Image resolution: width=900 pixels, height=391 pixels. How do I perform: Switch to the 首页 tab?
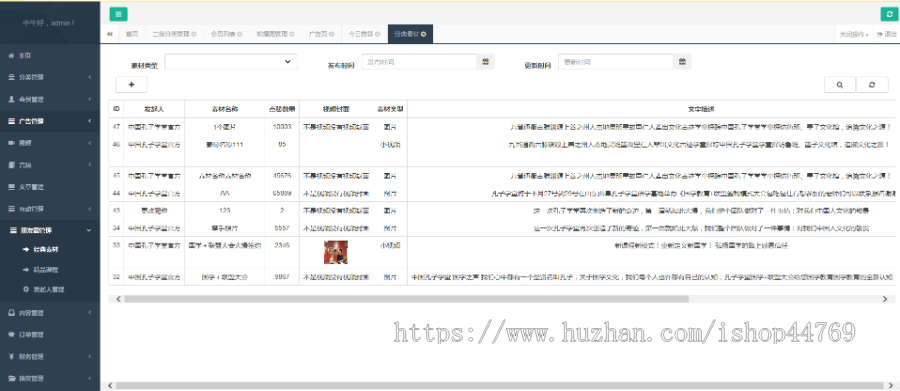(132, 34)
